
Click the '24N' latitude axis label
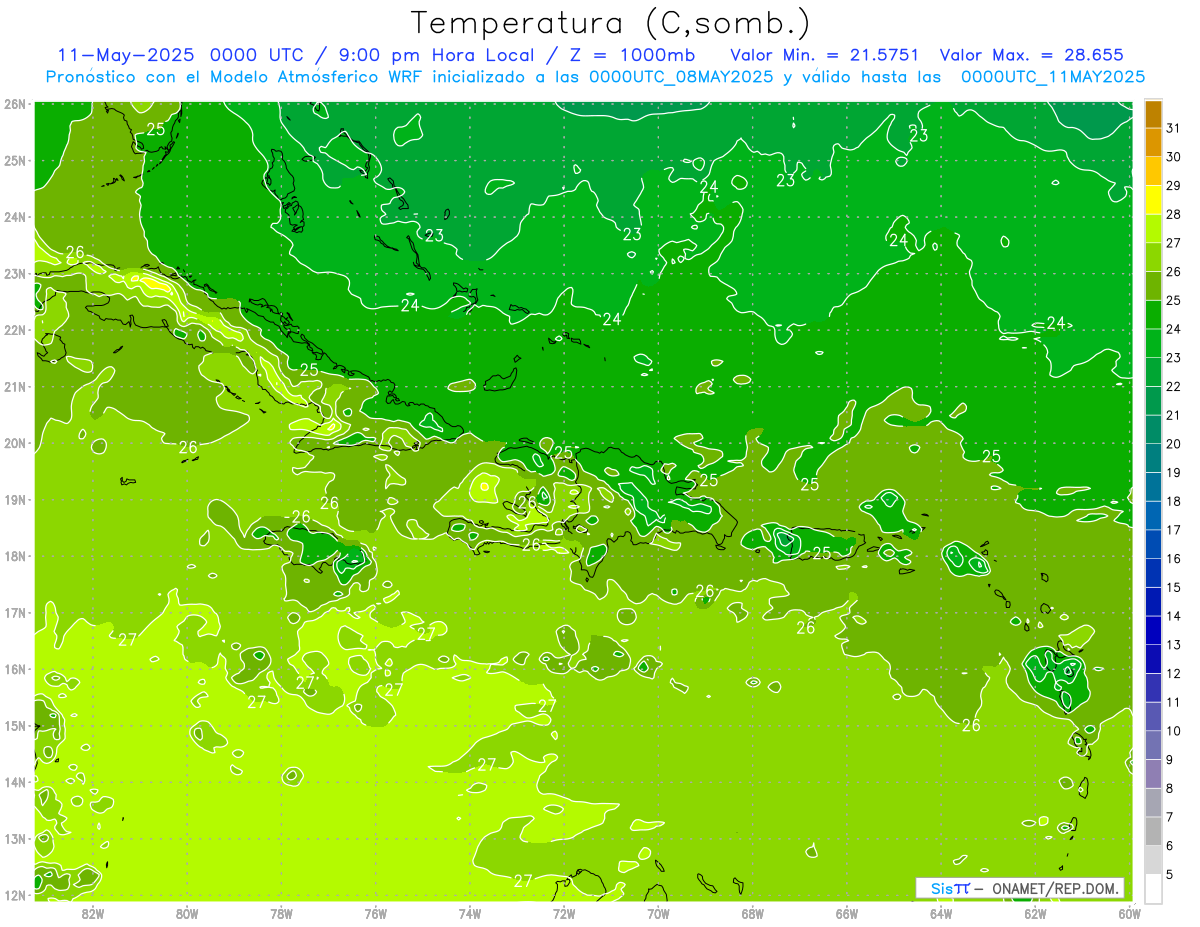[x=15, y=217]
